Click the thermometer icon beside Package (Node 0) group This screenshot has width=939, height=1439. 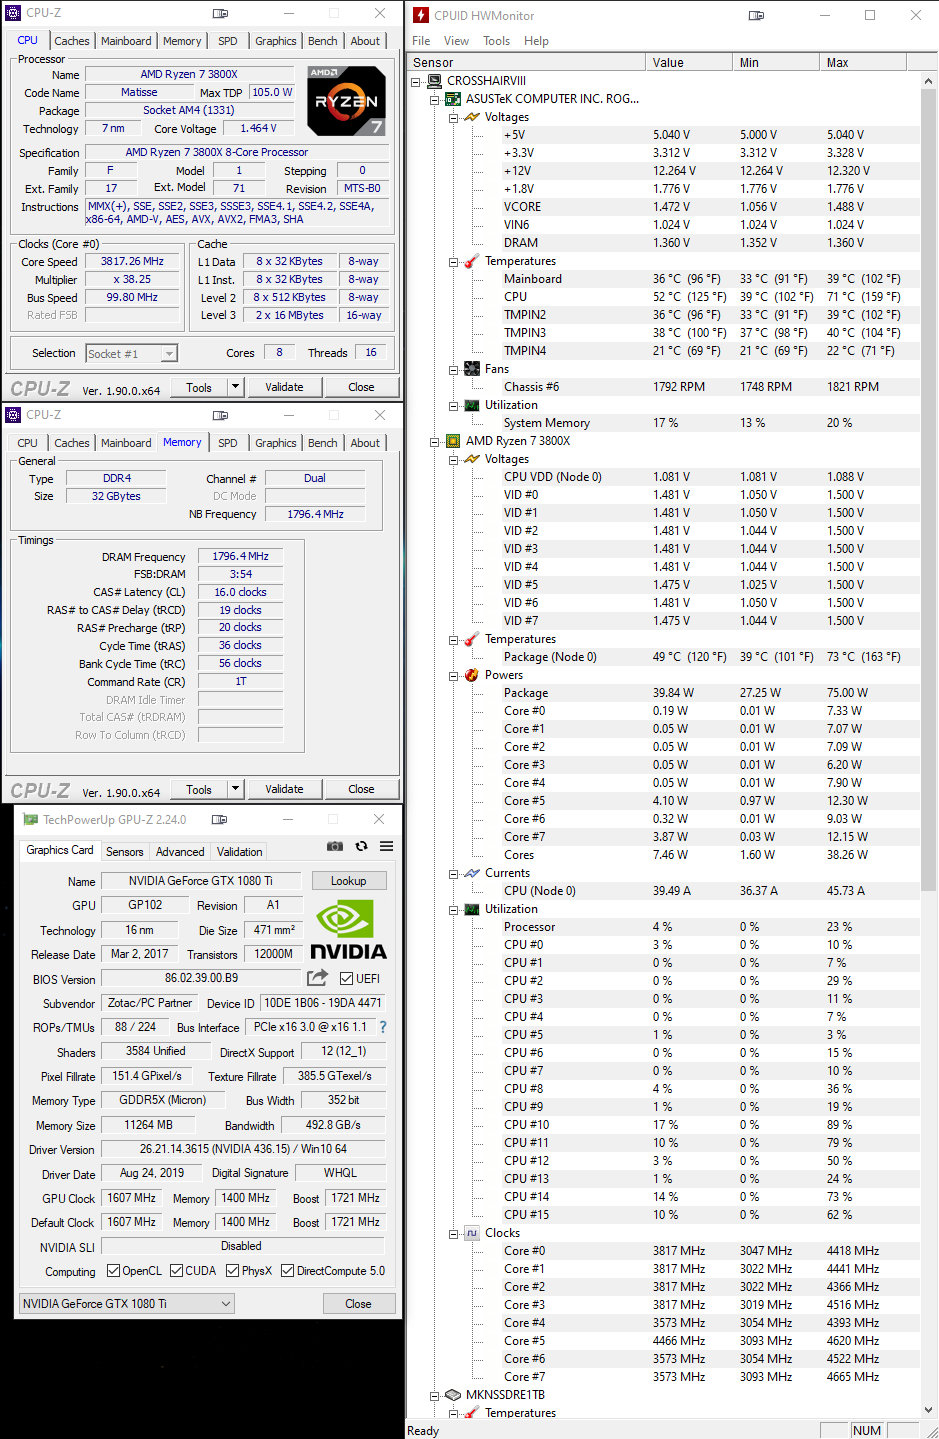(472, 639)
